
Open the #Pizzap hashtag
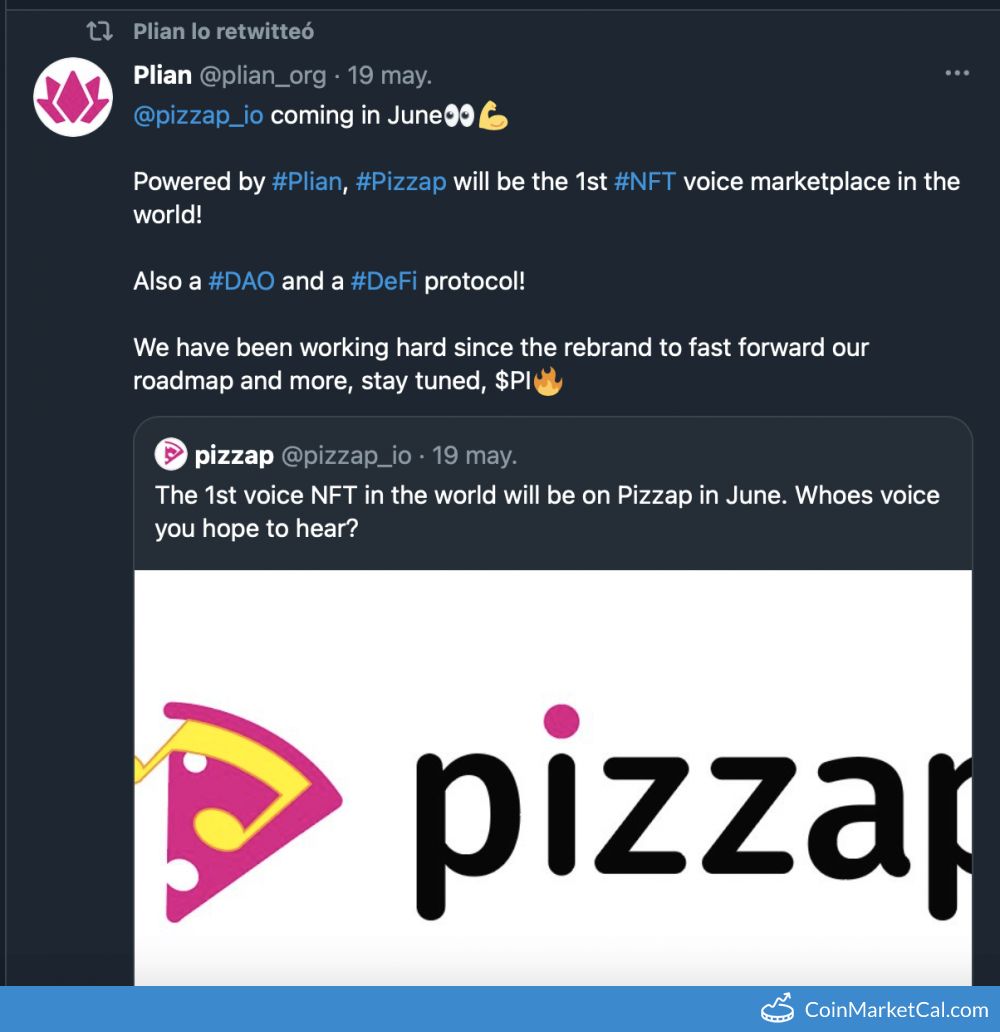401,182
